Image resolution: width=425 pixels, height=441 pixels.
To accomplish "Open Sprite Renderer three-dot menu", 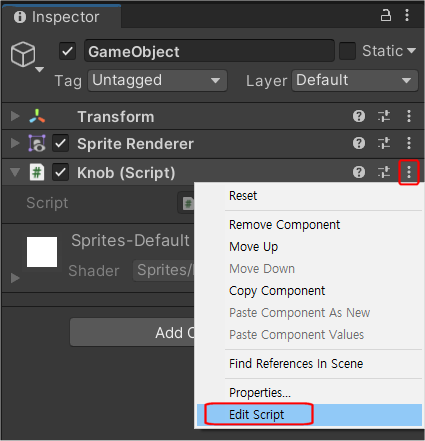I will pos(409,144).
